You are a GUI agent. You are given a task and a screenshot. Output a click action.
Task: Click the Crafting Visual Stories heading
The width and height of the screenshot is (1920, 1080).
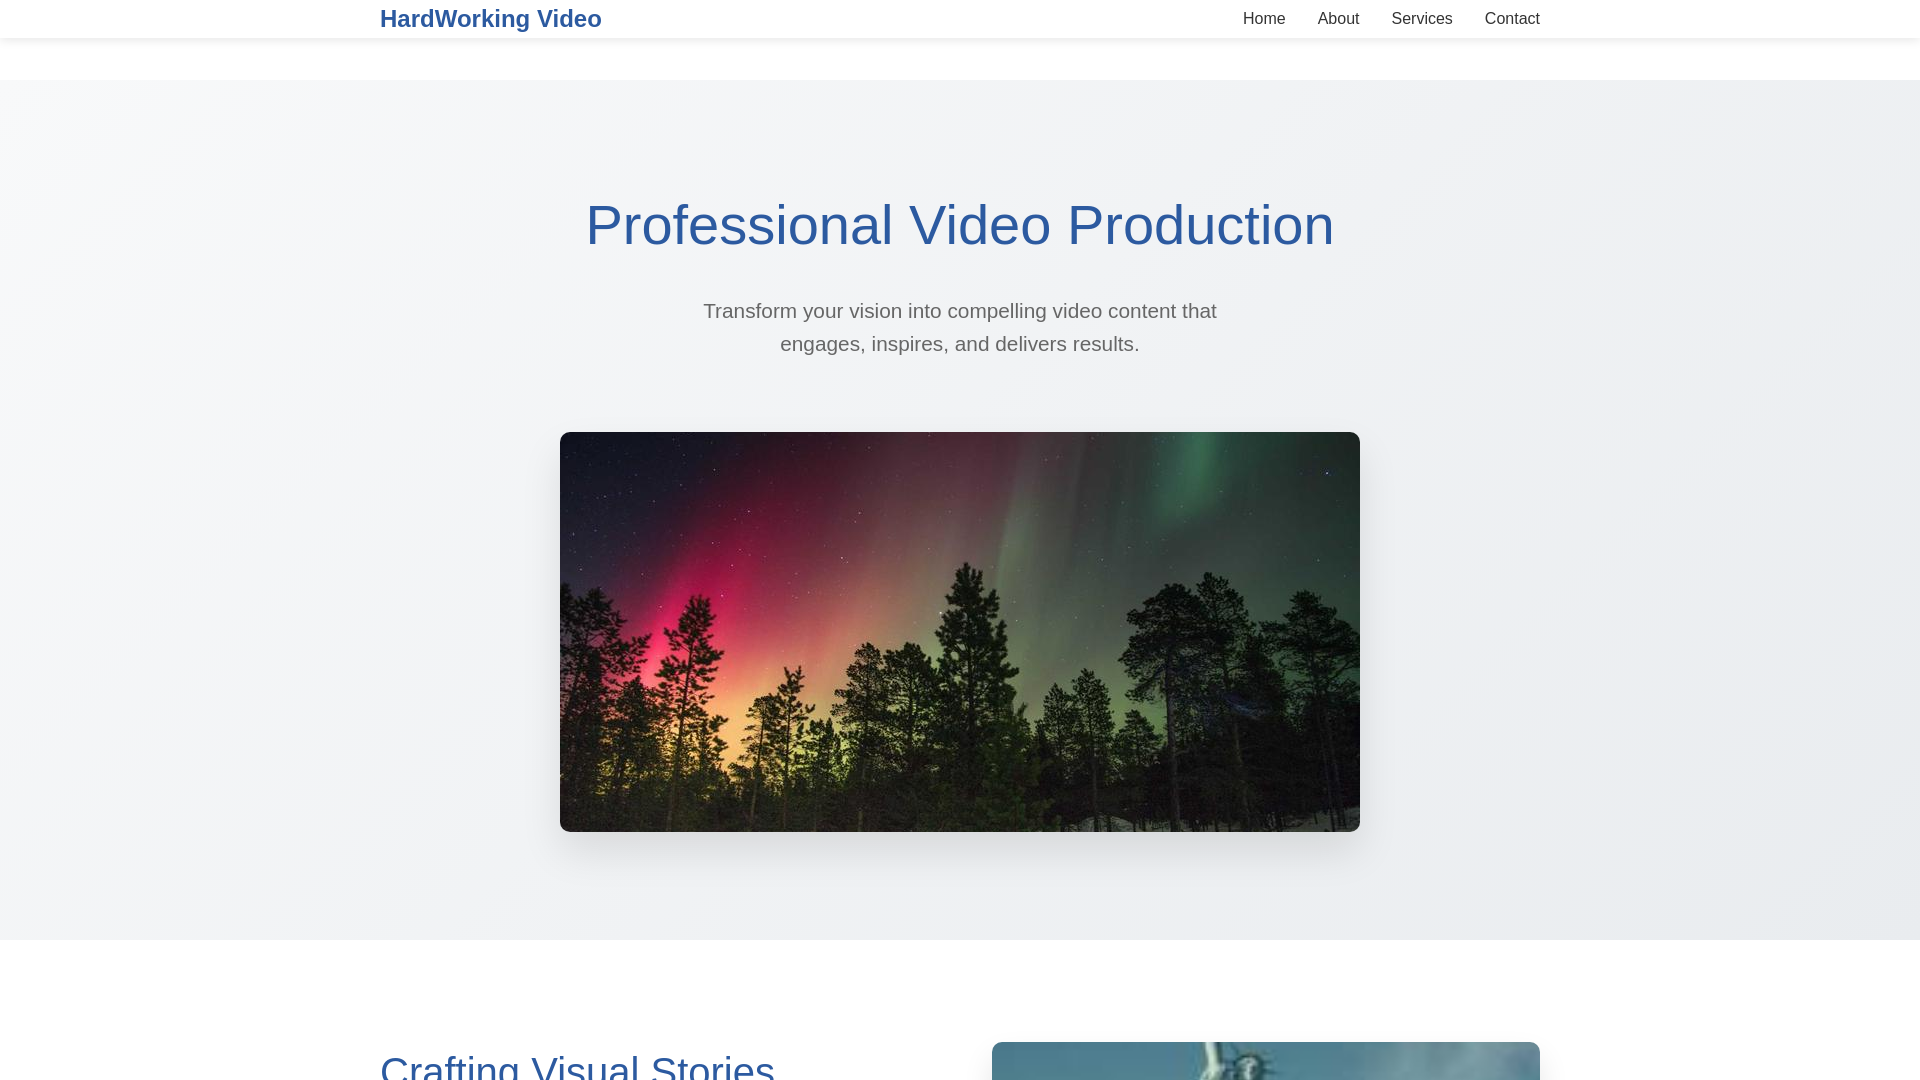point(577,1066)
